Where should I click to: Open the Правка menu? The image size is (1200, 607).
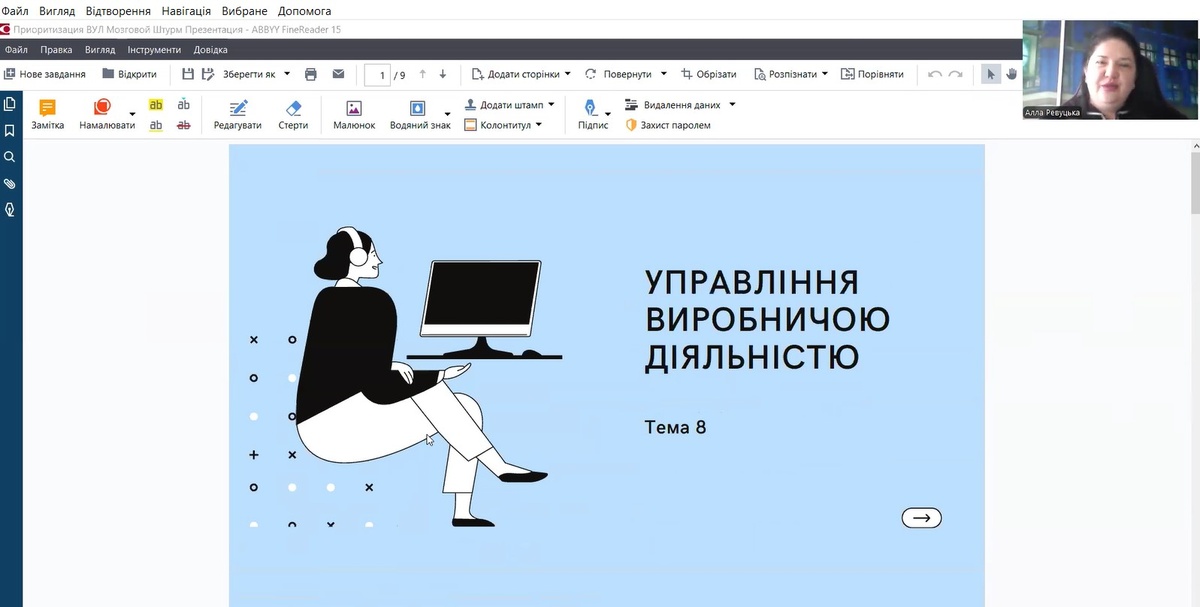(56, 49)
